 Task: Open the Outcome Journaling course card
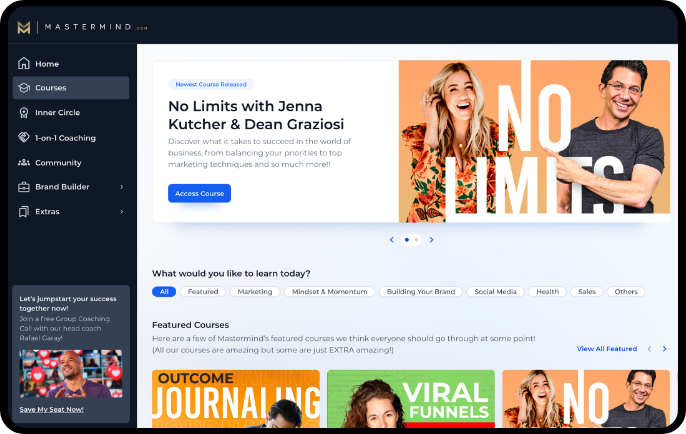(x=236, y=399)
